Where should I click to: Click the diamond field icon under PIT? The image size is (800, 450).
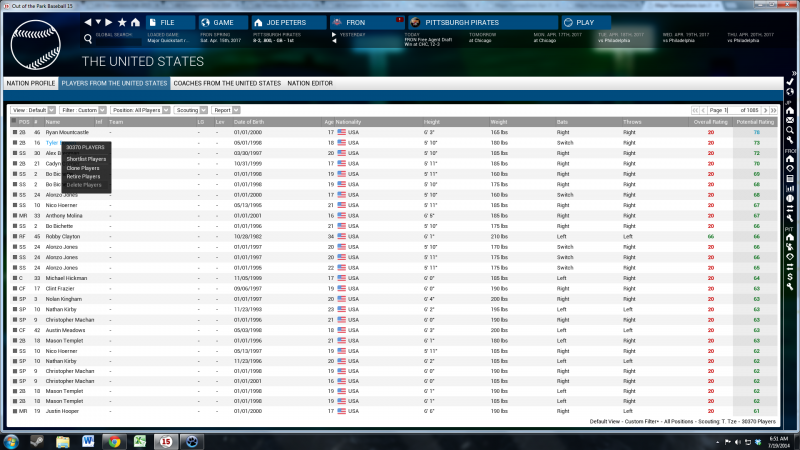click(790, 257)
